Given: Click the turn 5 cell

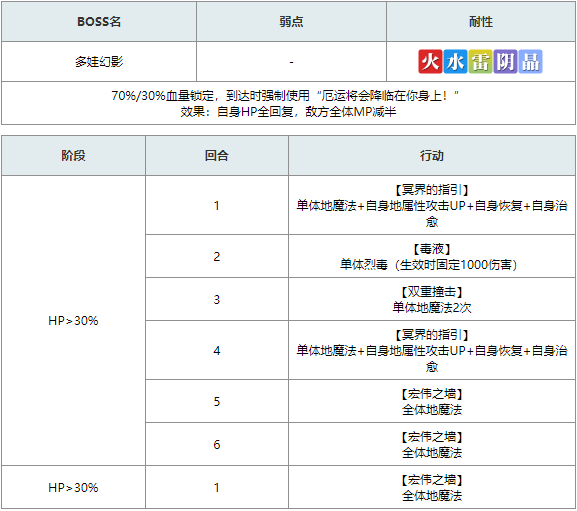Looking at the screenshot, I should (217, 401).
